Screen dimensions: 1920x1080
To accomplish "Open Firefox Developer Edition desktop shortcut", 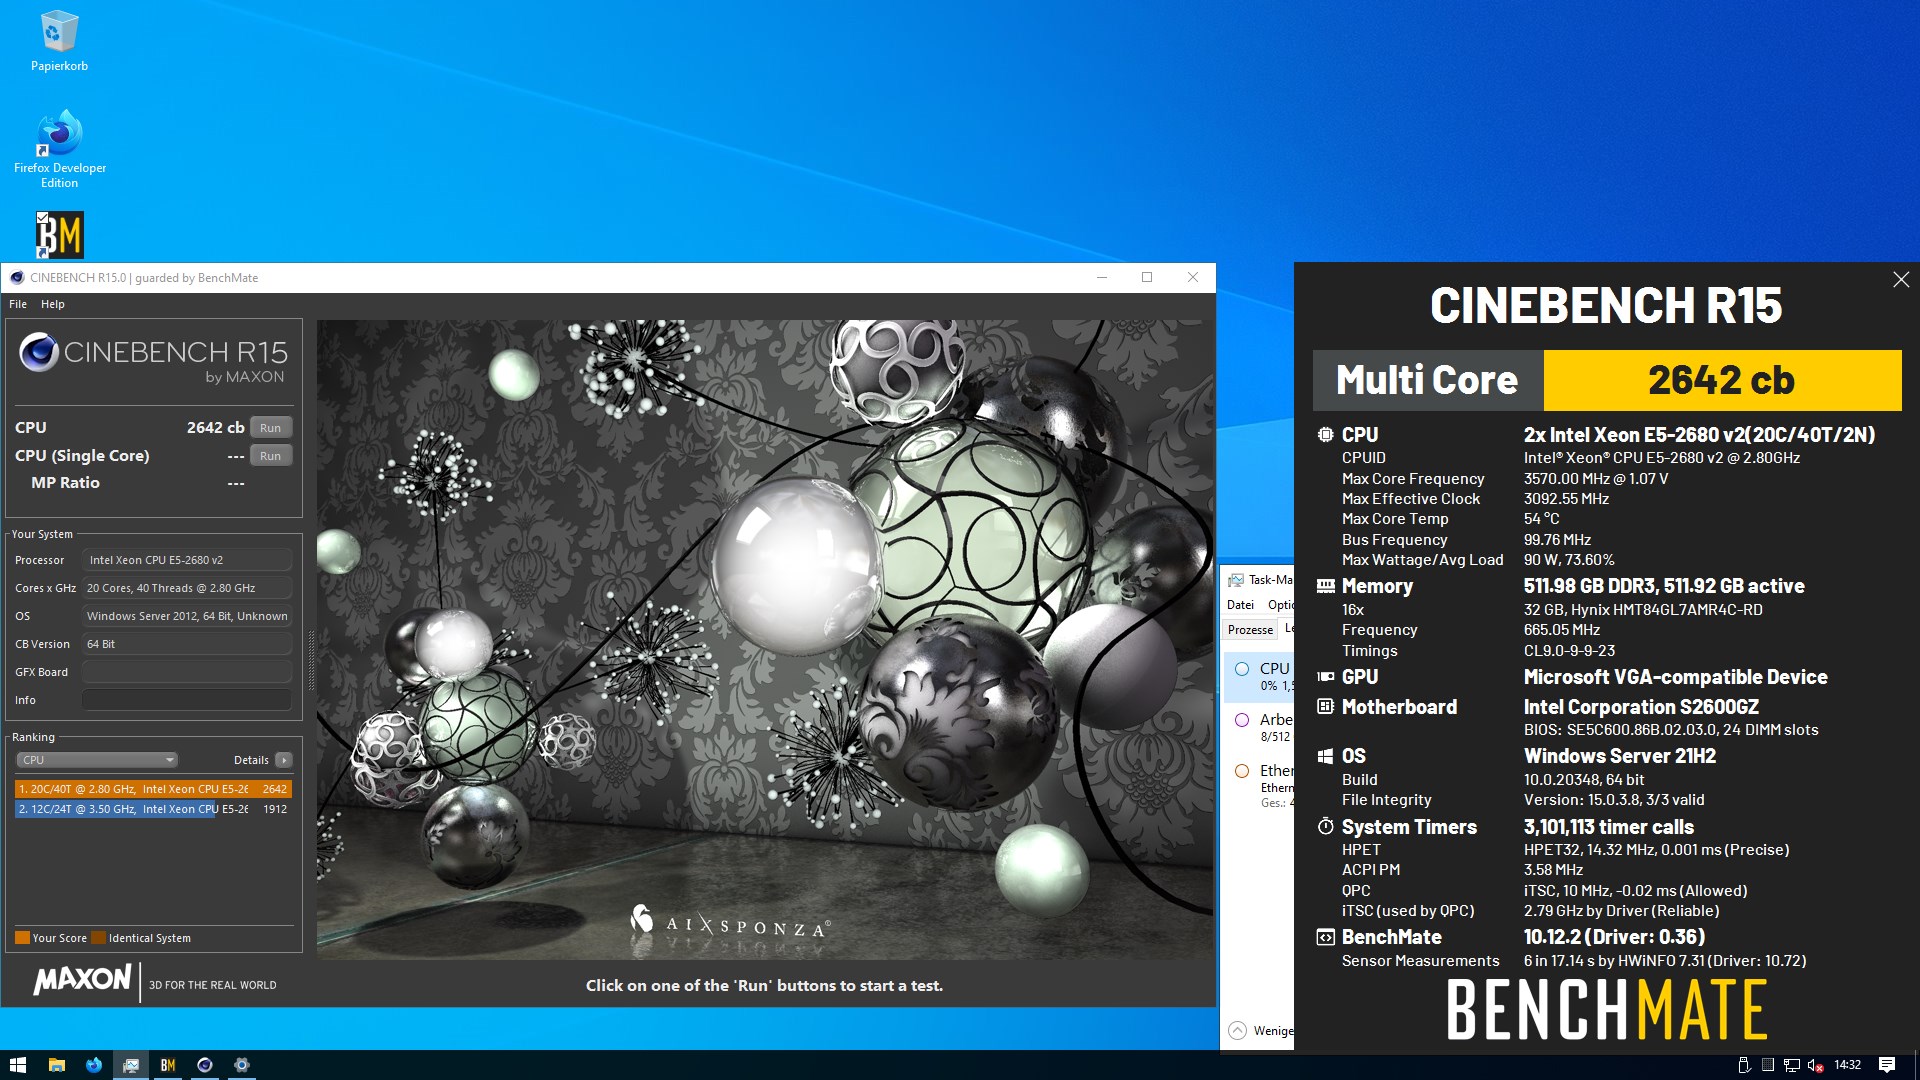I will (x=59, y=148).
